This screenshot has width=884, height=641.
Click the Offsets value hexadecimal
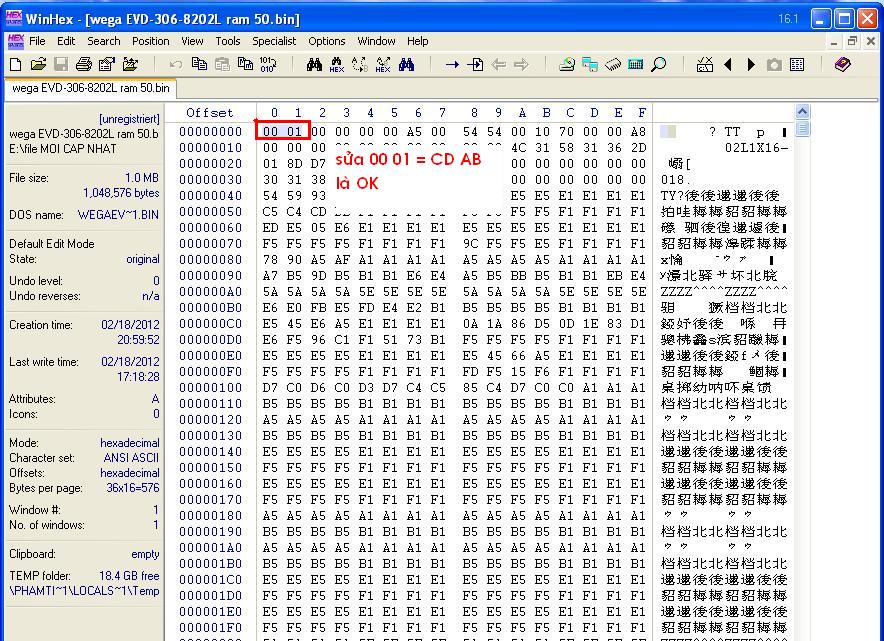click(x=130, y=473)
